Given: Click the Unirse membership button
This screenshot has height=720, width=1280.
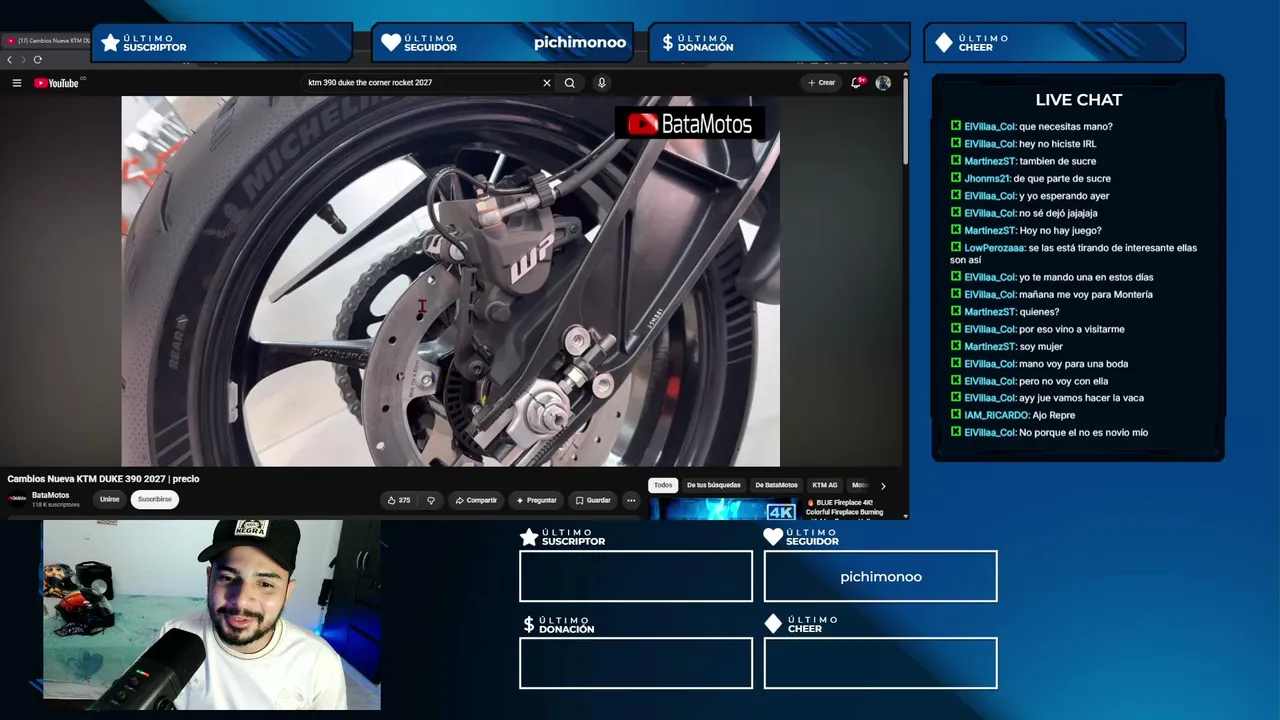Looking at the screenshot, I should point(110,499).
